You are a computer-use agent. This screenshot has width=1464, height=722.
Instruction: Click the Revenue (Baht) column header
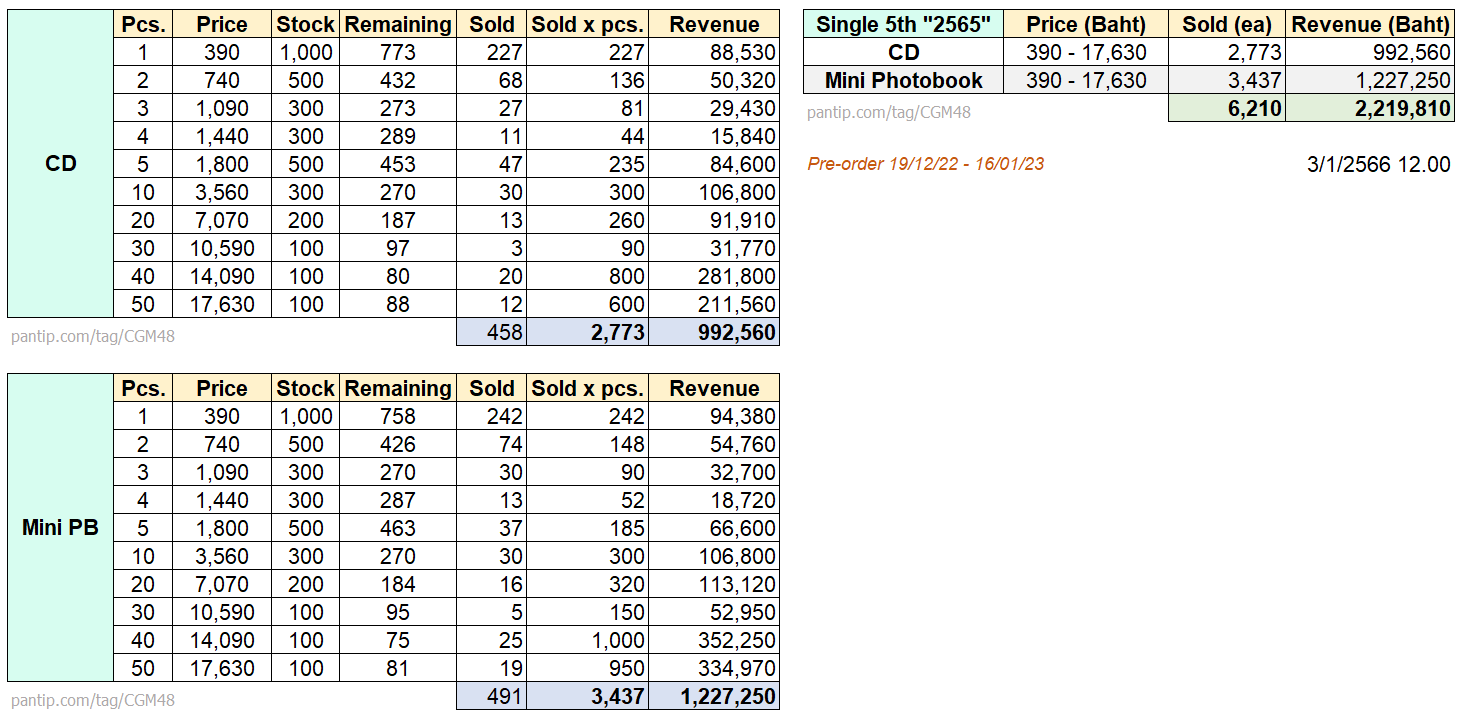(x=1370, y=25)
